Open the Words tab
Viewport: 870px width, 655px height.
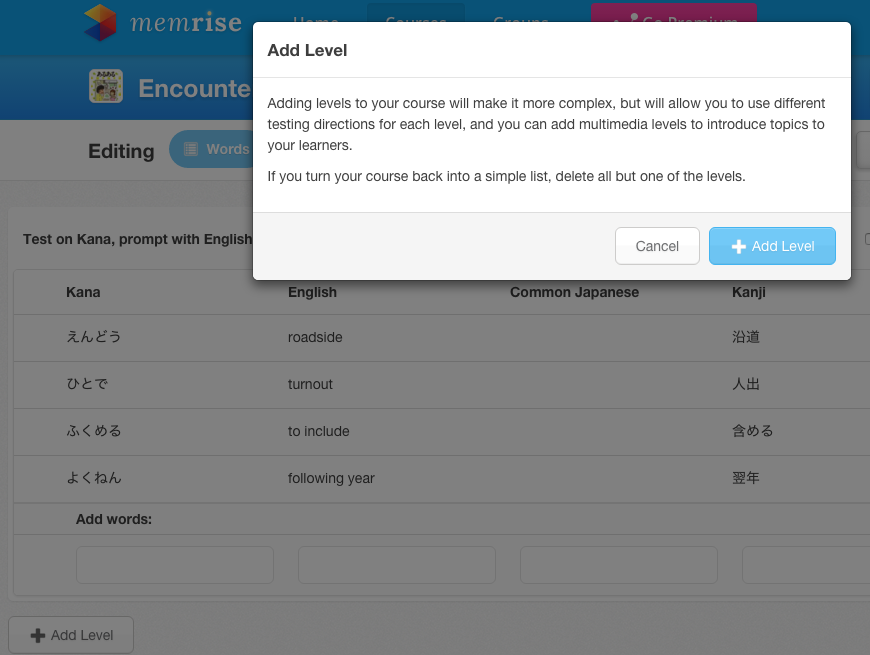point(211,149)
